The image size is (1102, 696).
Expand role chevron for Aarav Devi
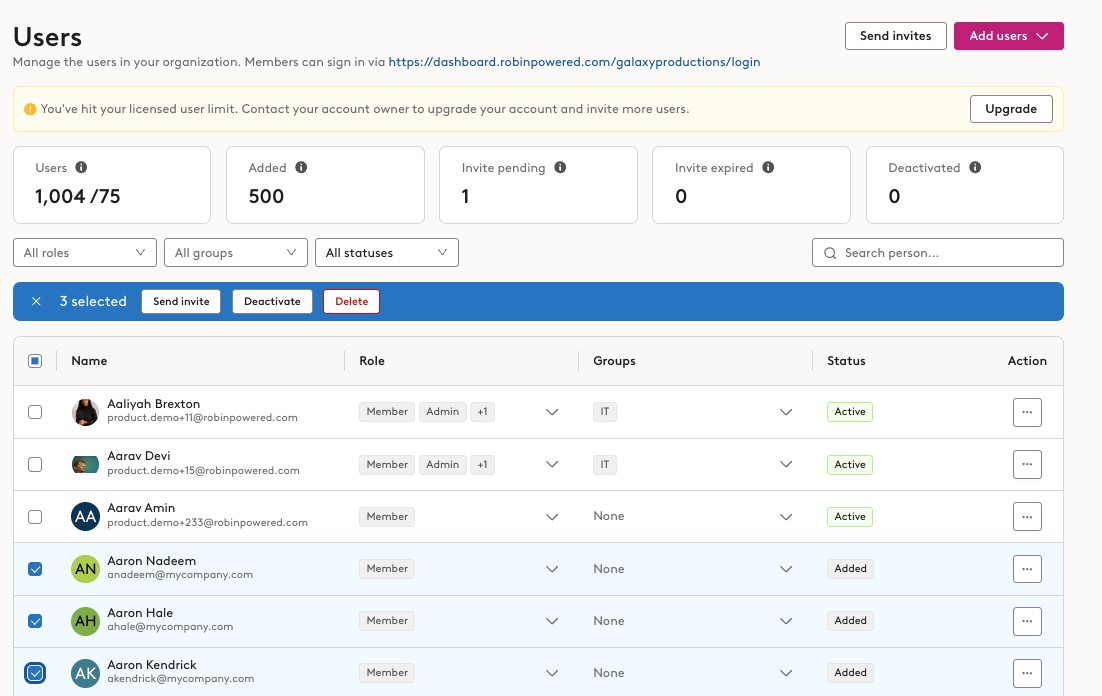coord(552,465)
